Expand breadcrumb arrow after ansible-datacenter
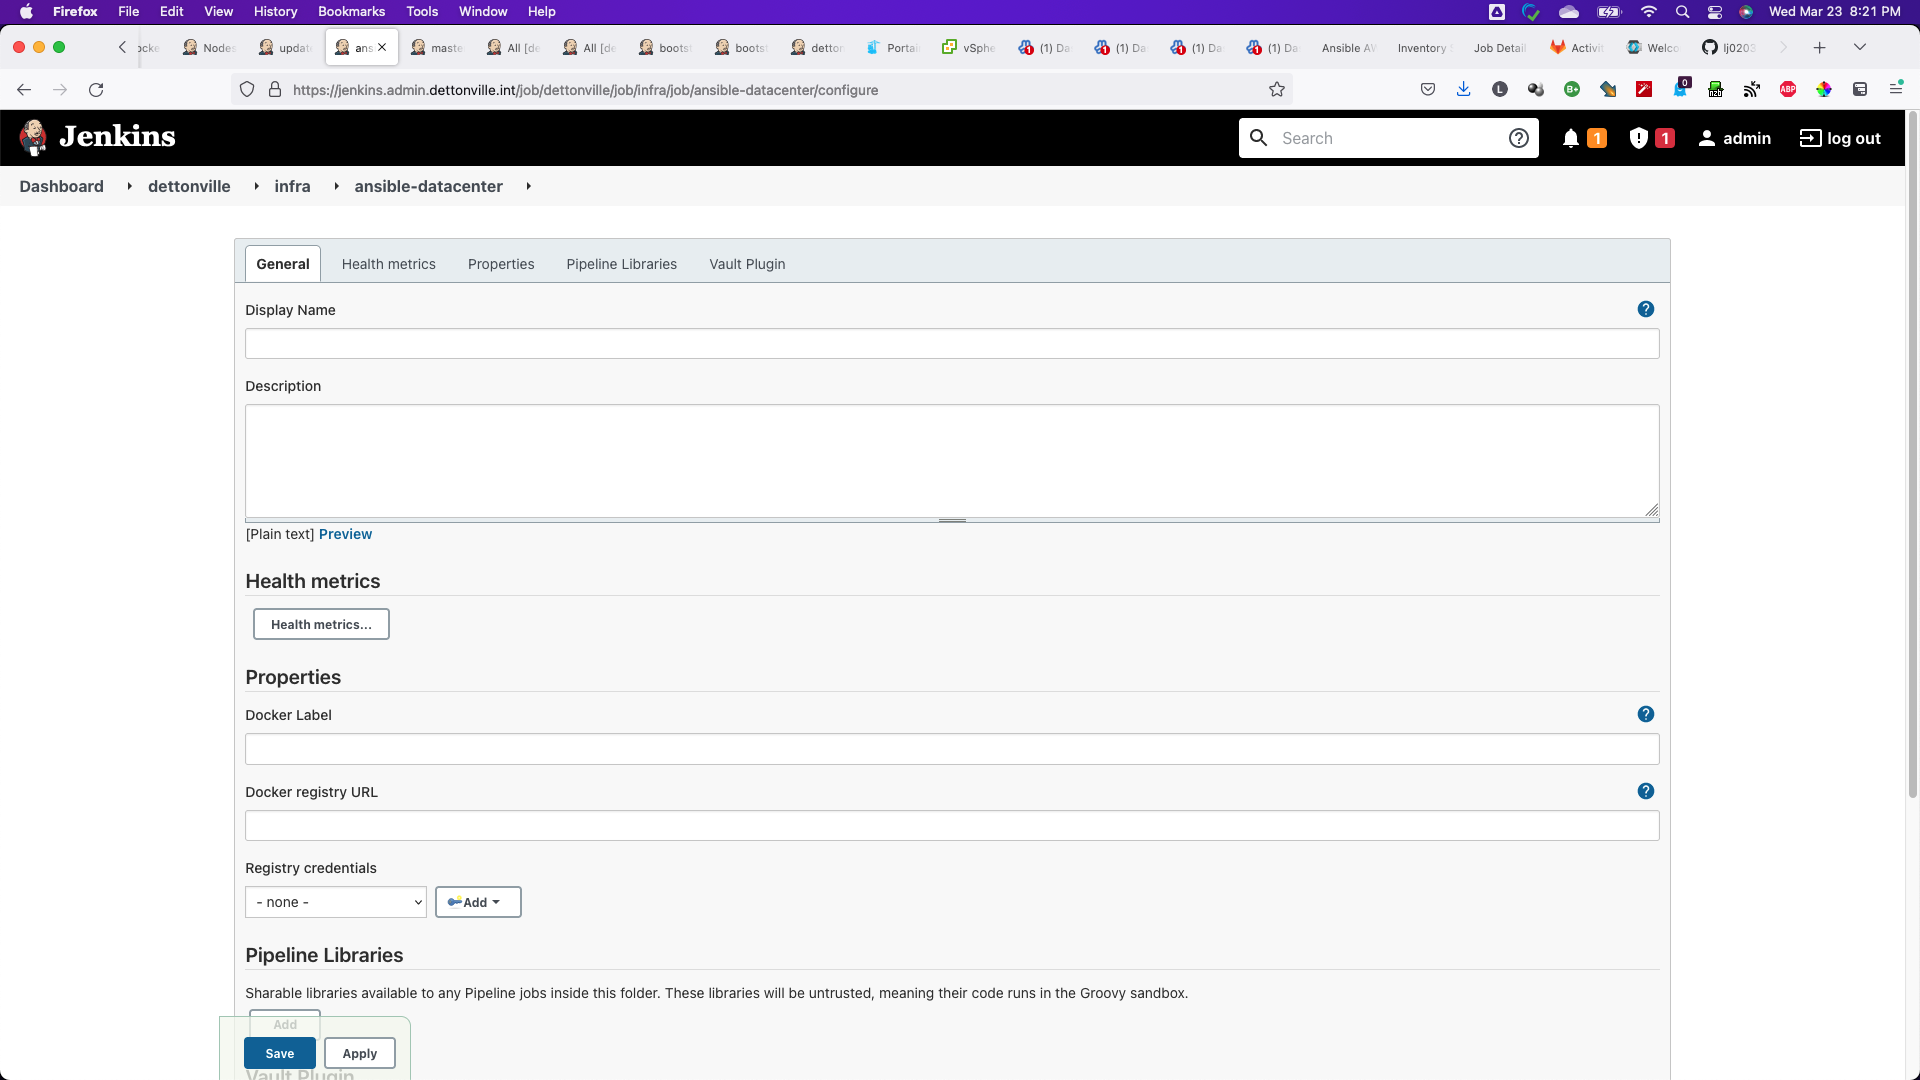This screenshot has height=1080, width=1920. click(x=528, y=187)
